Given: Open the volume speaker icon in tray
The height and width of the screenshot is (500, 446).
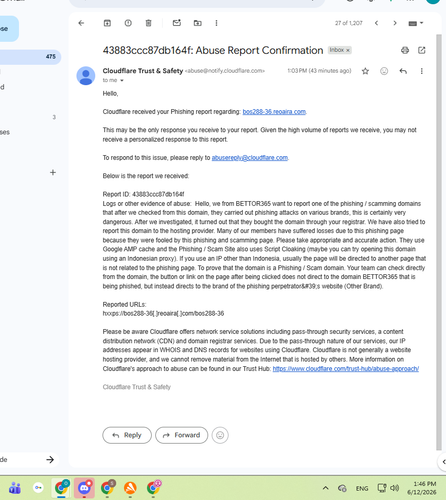Looking at the screenshot, I should 395,488.
